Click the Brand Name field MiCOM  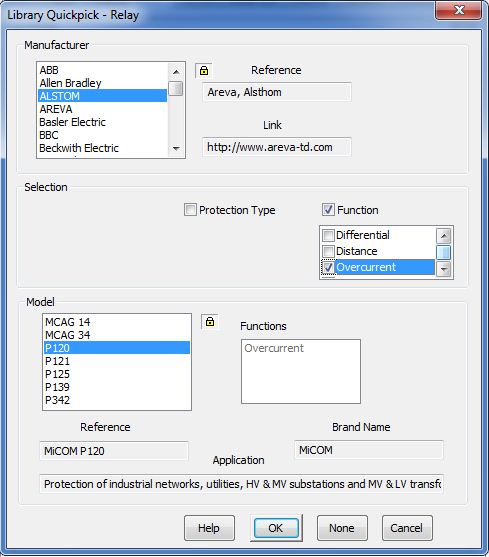tap(369, 450)
